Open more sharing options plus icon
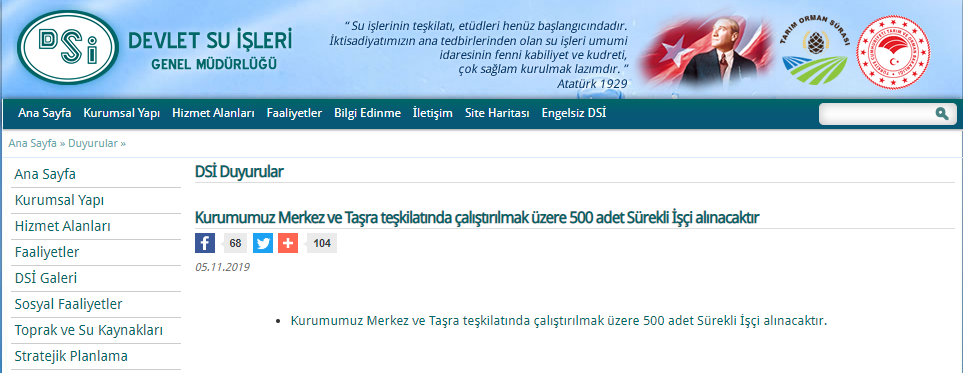This screenshot has height=373, width=963. pyautogui.click(x=288, y=243)
